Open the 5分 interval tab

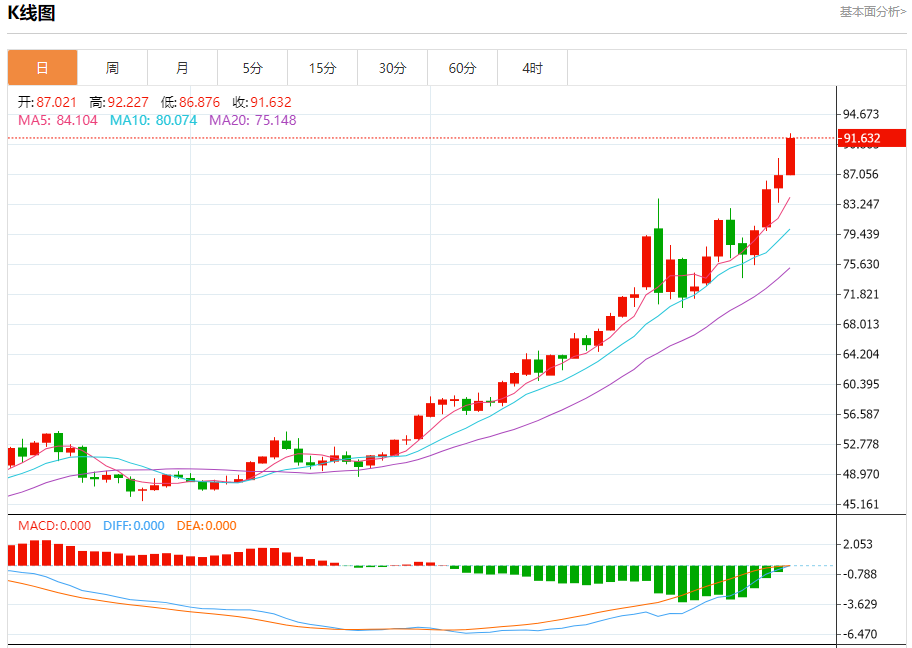pyautogui.click(x=252, y=68)
